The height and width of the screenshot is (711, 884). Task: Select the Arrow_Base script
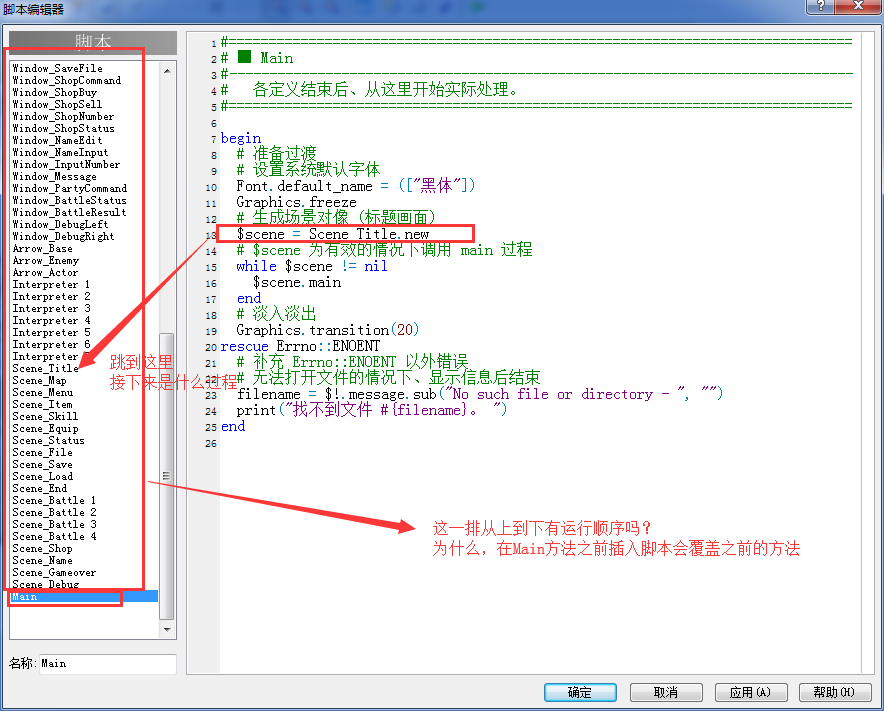click(x=42, y=249)
